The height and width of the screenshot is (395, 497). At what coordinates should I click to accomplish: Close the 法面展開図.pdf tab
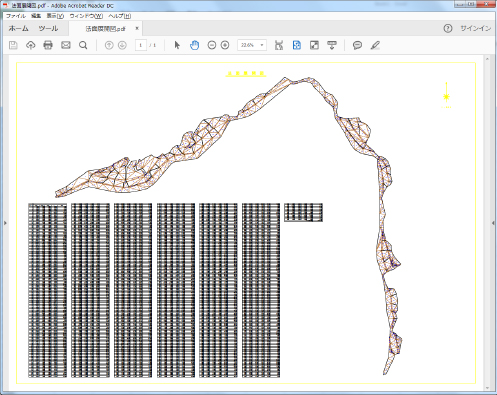pos(137,28)
